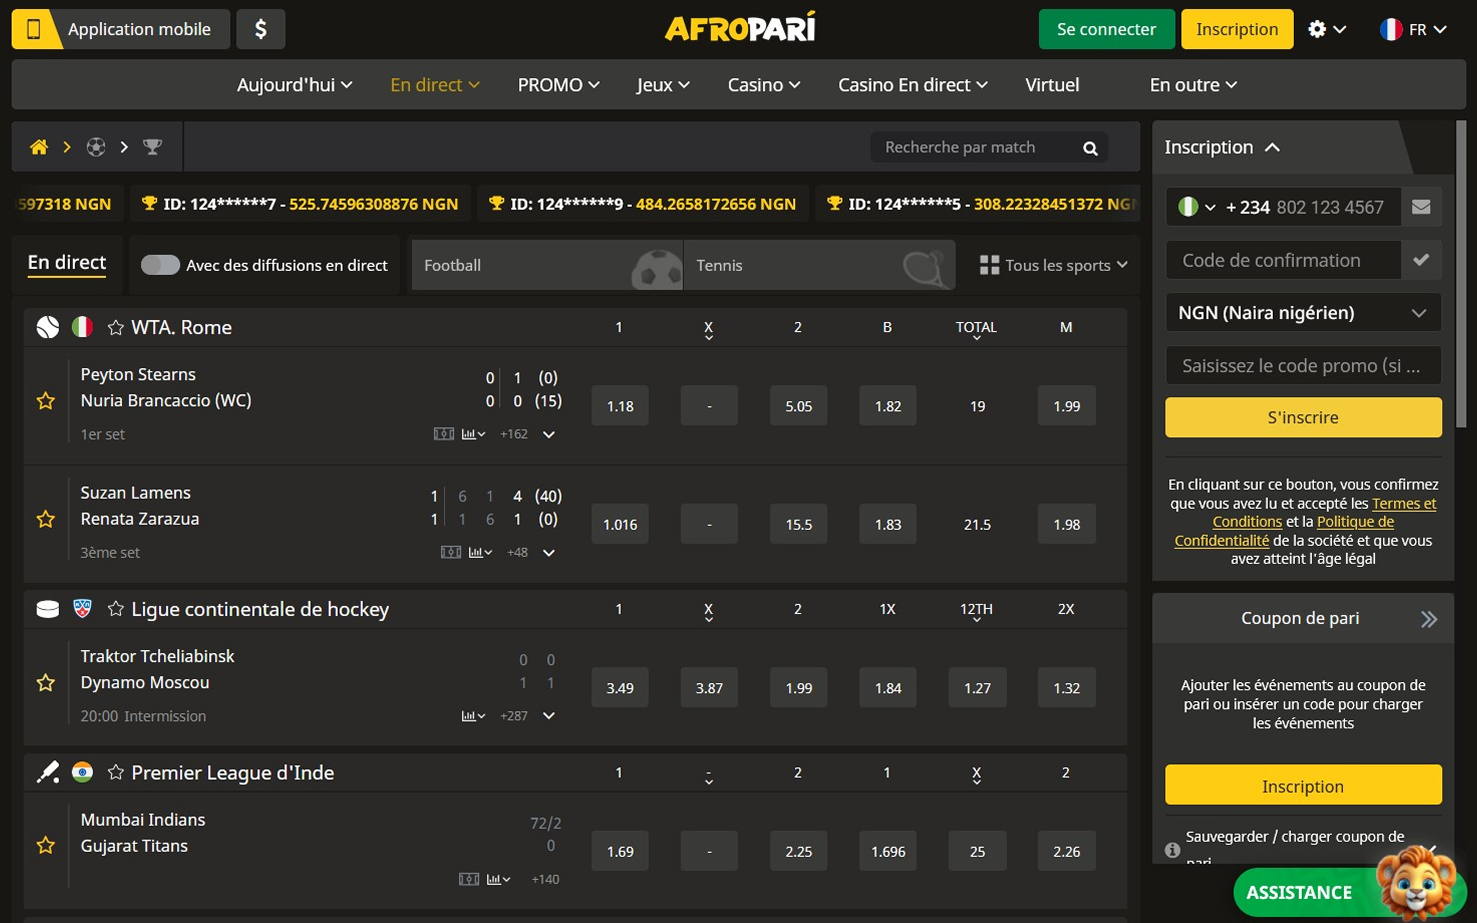Click the ASSISTANCE button
Viewport: 1477px width, 923px height.
[x=1299, y=892]
